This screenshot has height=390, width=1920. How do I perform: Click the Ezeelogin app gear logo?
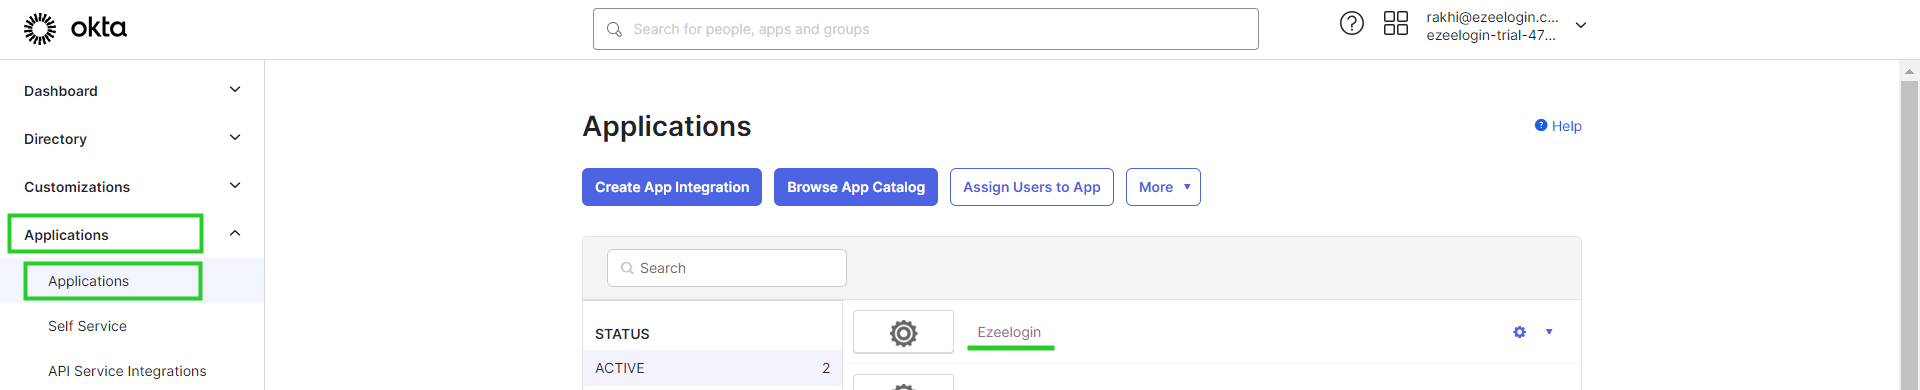click(x=903, y=332)
